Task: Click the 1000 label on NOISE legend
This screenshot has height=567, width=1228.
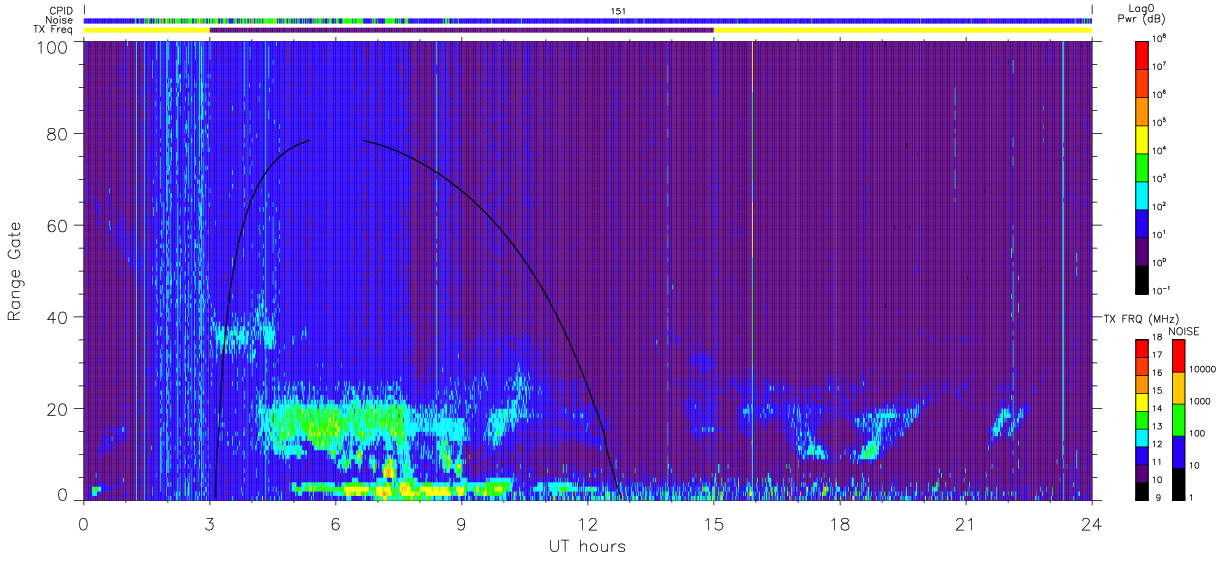Action: click(x=1201, y=402)
